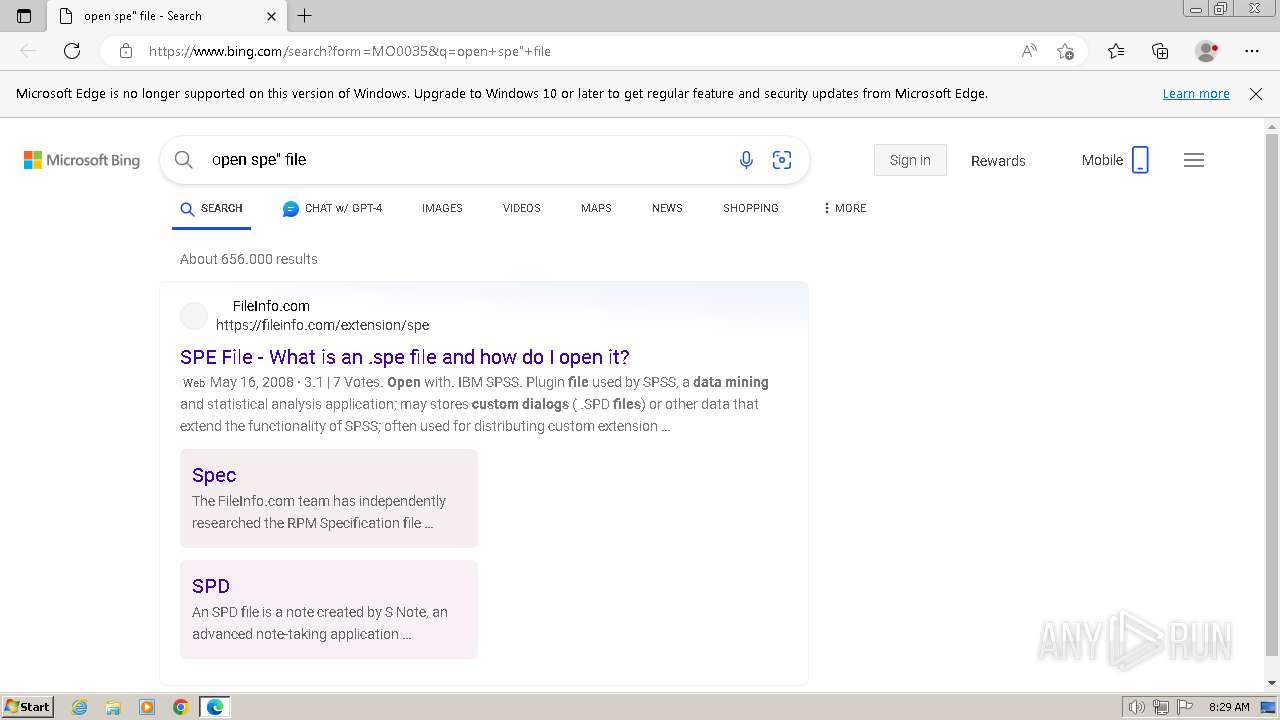Viewport: 1280px width, 720px height.
Task: Switch to the SHOPPING tab
Action: coord(751,208)
